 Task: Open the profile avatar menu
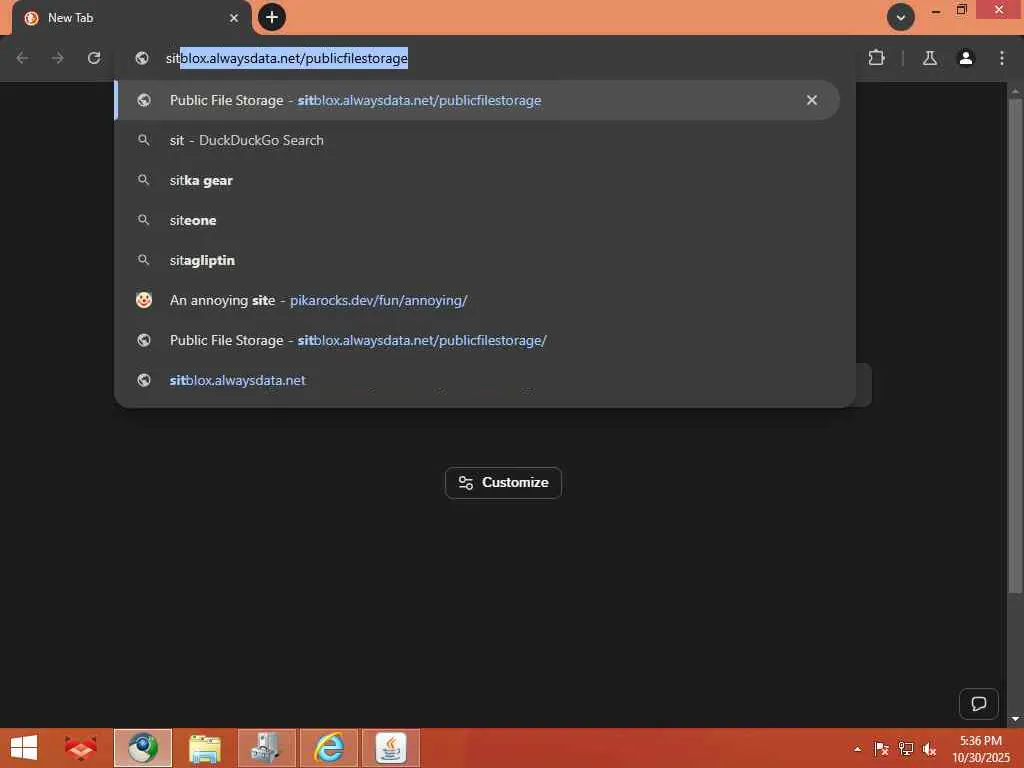click(965, 58)
